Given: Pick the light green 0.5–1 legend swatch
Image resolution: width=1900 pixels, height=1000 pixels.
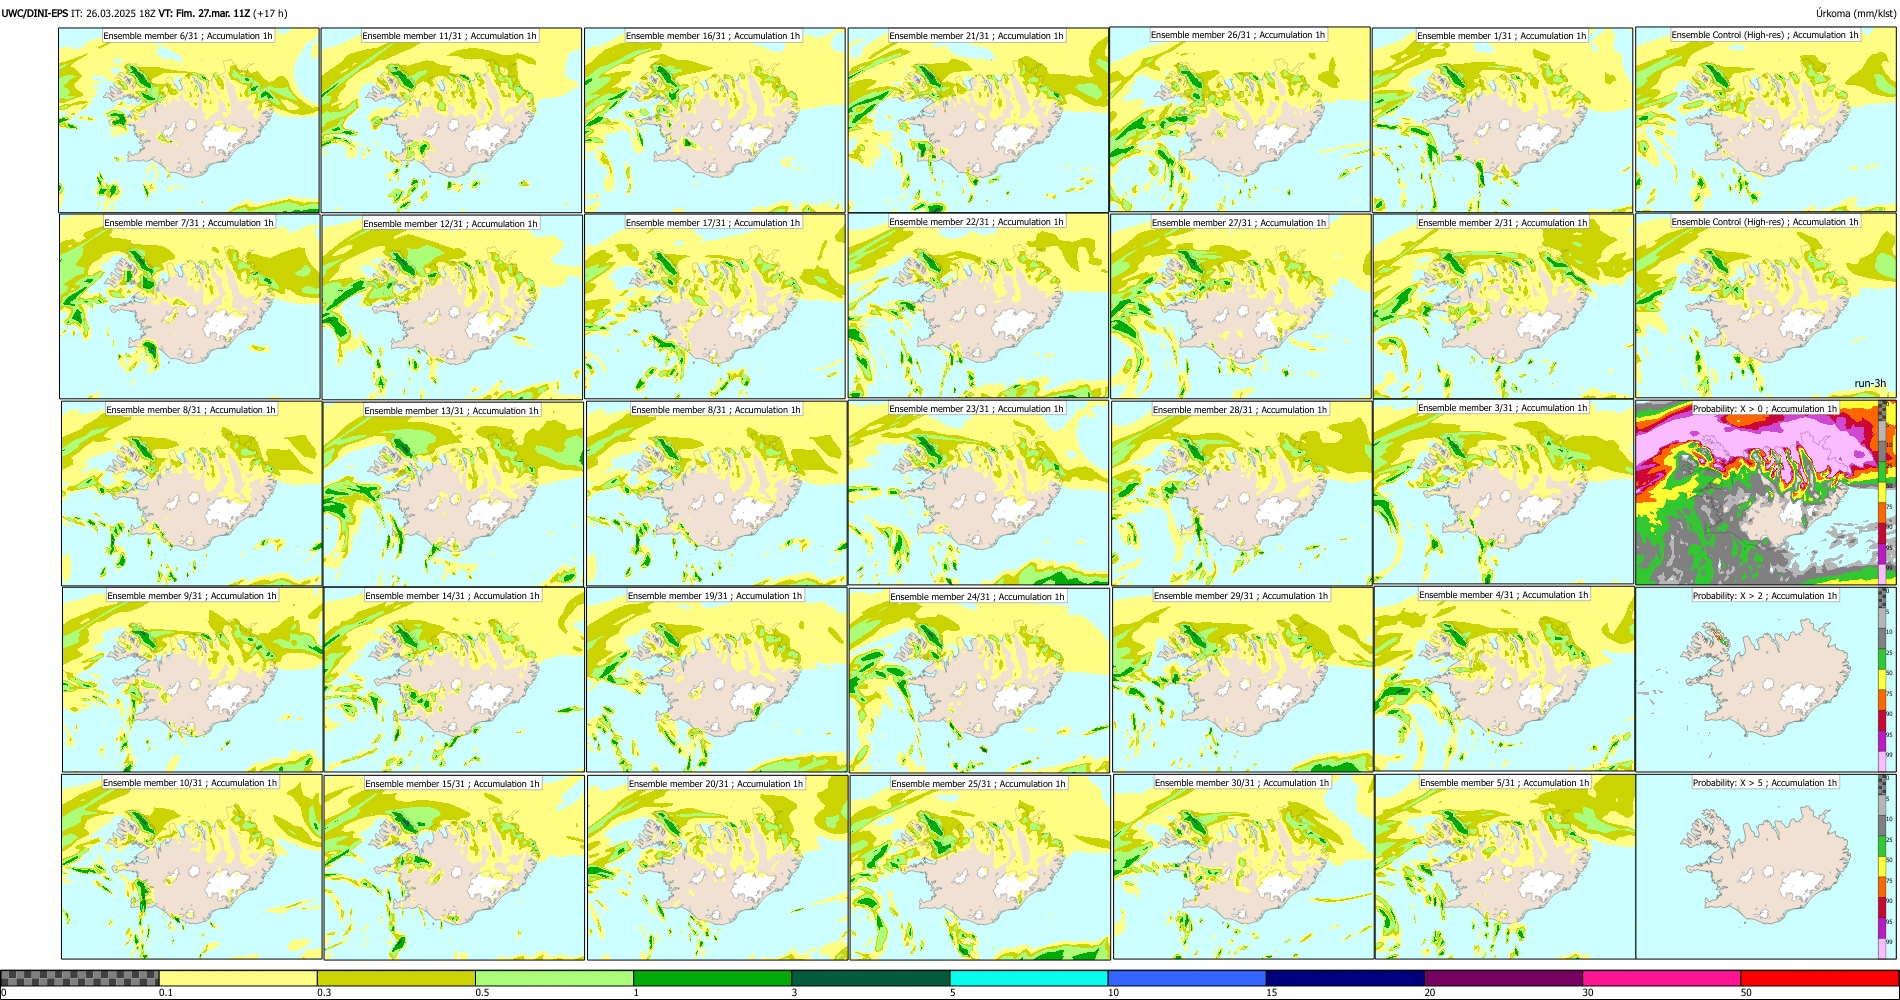Looking at the screenshot, I should (554, 978).
